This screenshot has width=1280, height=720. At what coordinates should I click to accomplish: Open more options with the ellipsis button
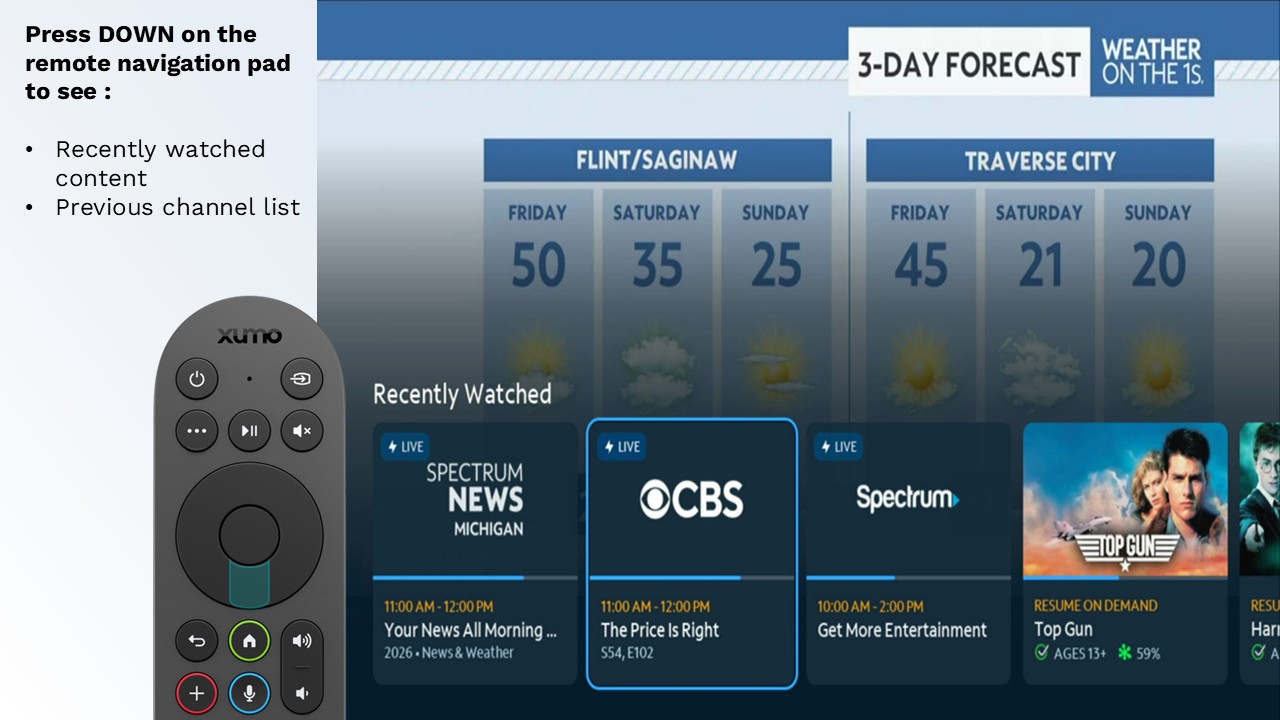196,430
